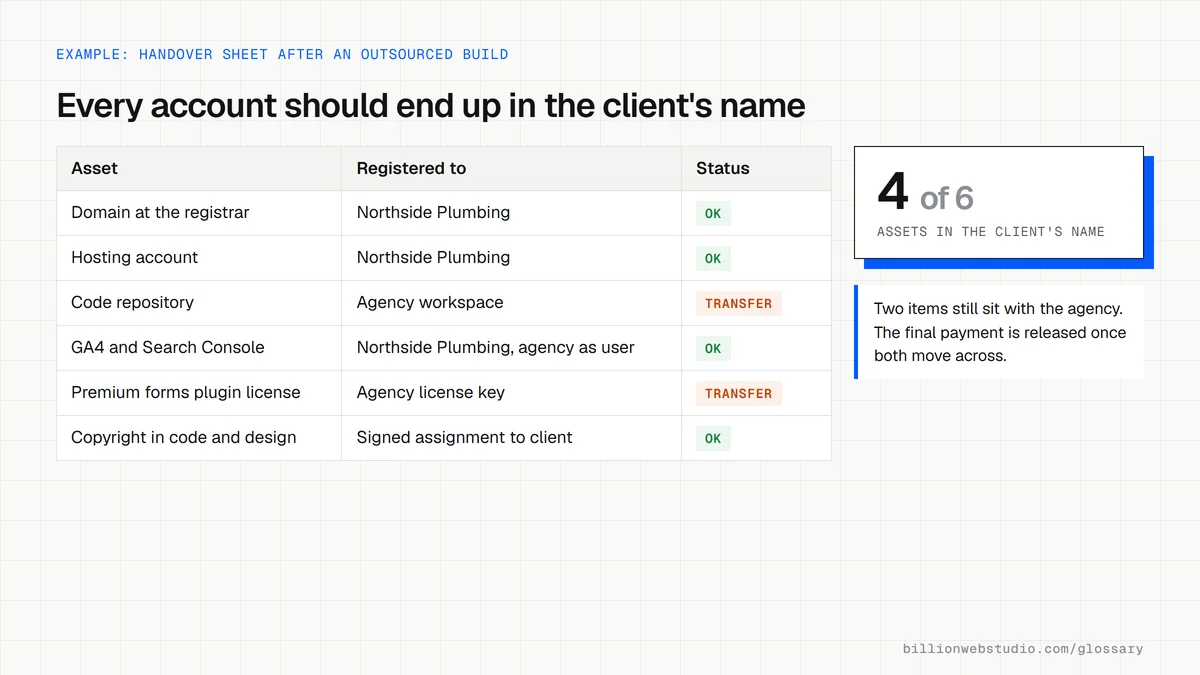Click the TRANSFER badge for the plugin license
Viewport: 1200px width, 675px height.
[739, 393]
